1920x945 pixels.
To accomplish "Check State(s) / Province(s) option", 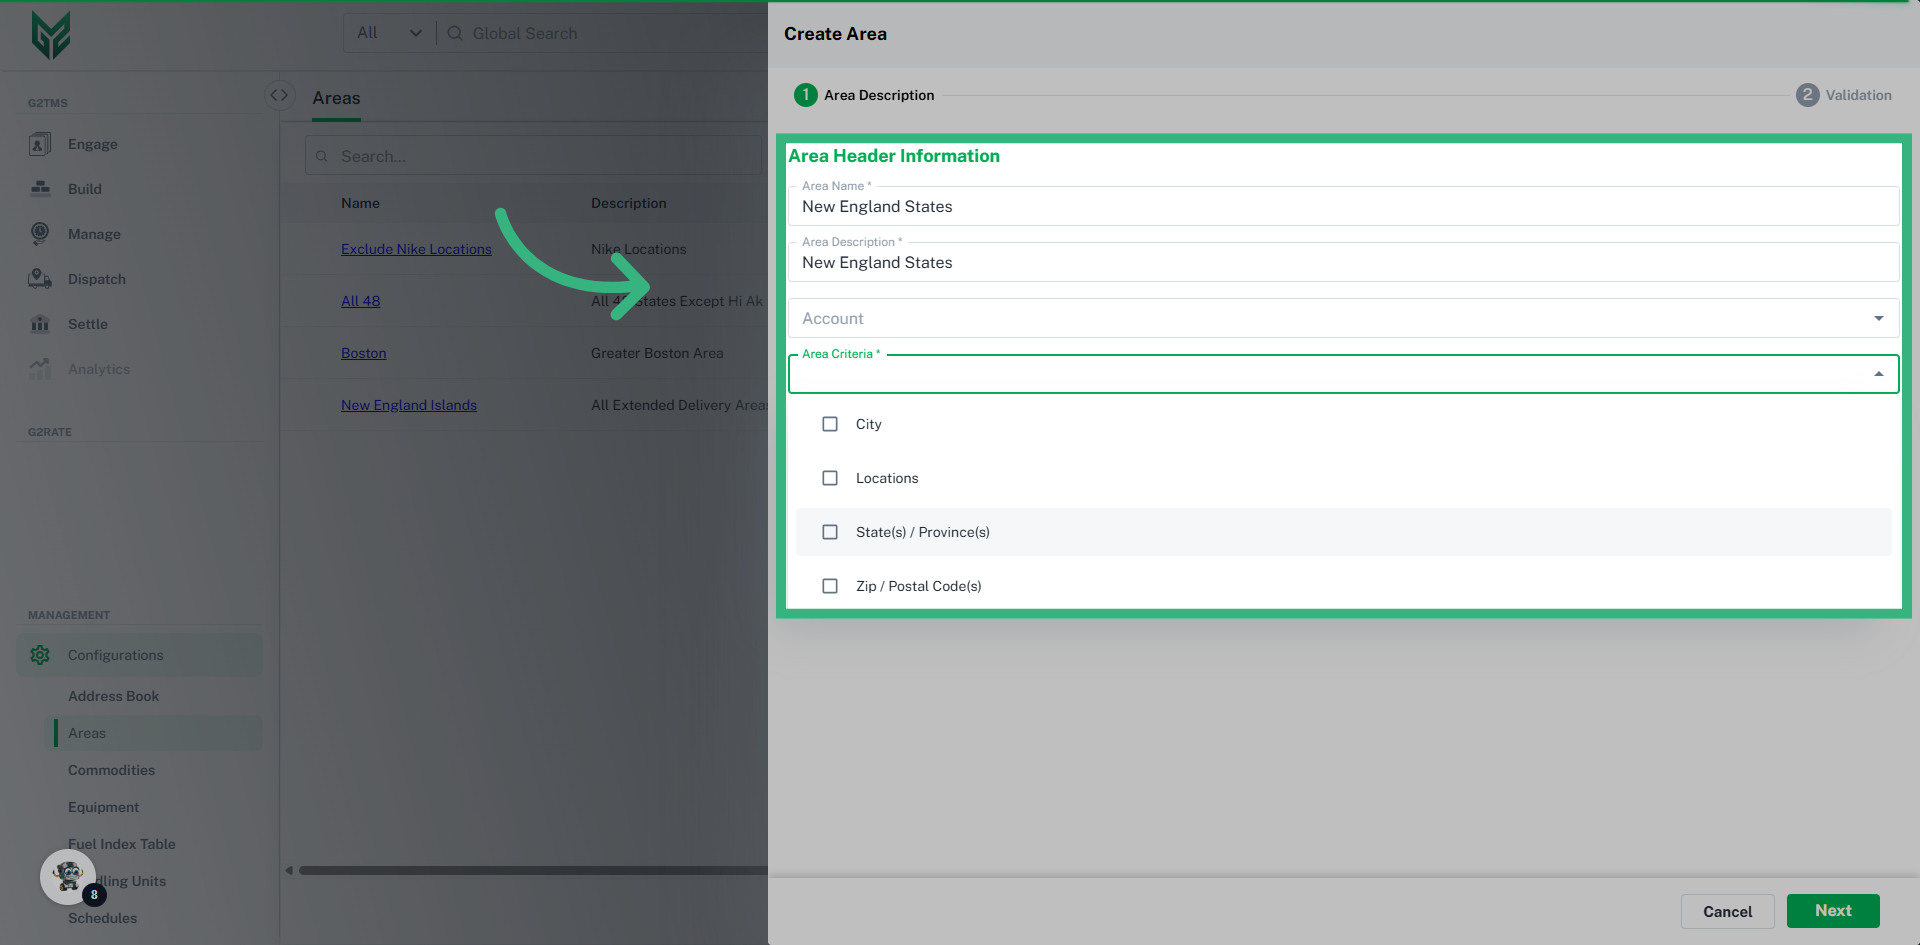I will 829,531.
